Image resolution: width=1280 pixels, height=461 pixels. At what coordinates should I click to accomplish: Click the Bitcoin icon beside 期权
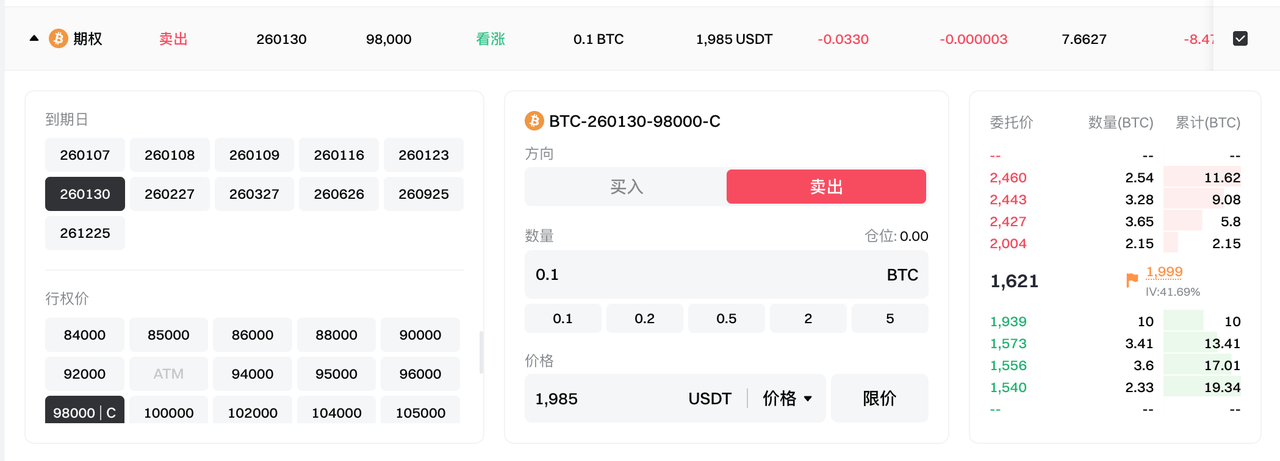tap(57, 39)
